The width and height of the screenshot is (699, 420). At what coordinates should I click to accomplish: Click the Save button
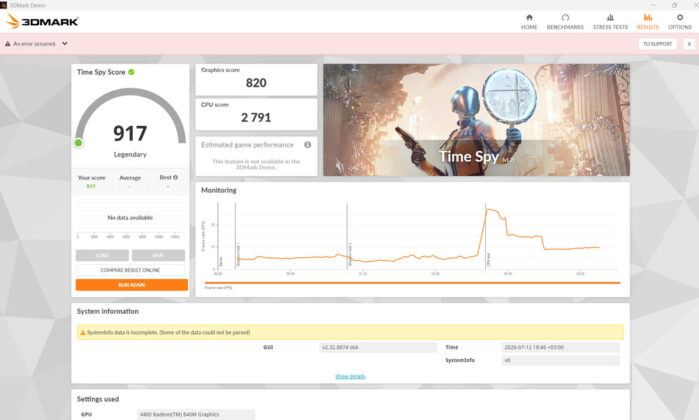tap(158, 255)
